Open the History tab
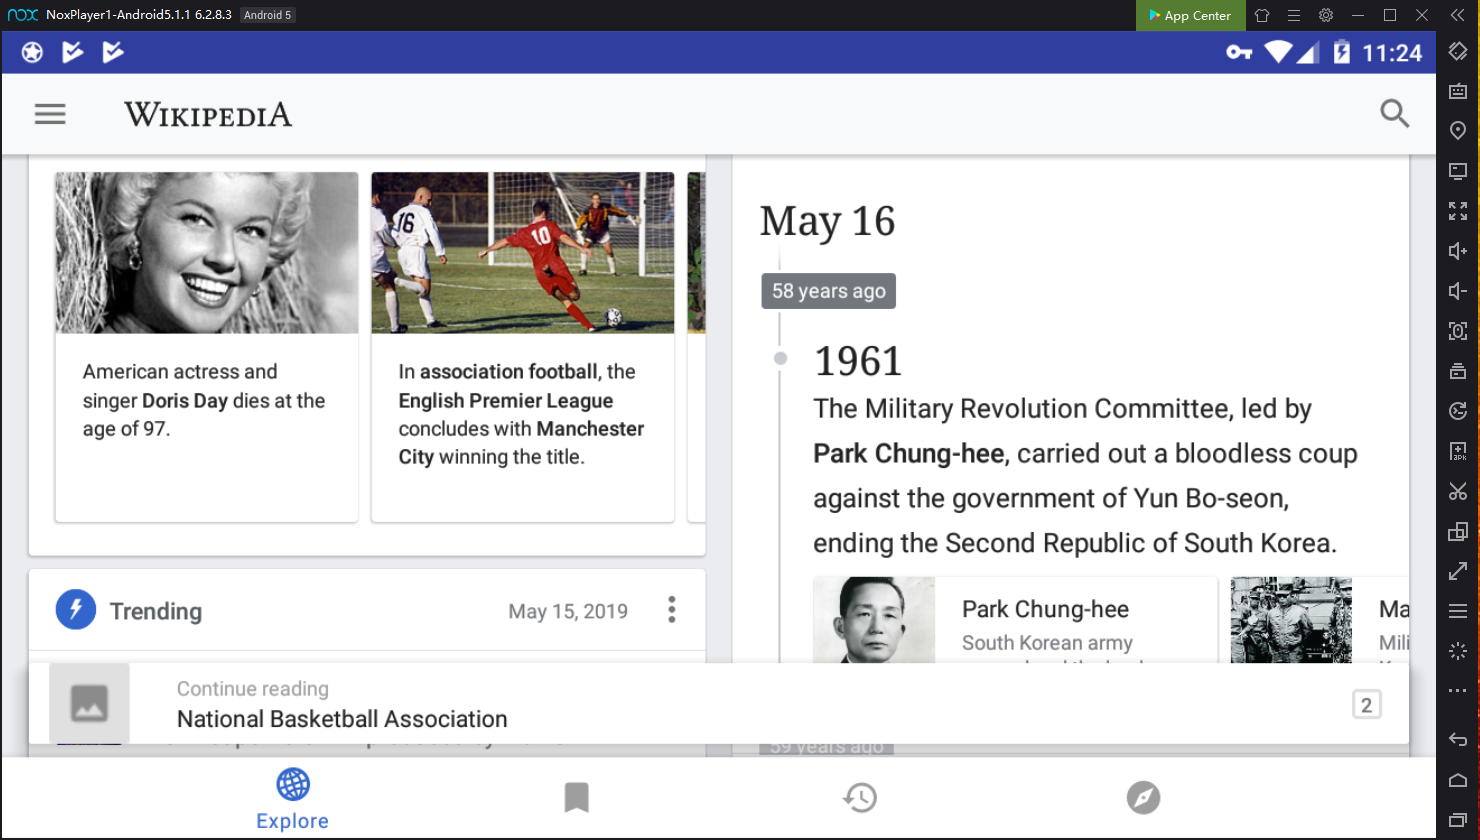 coord(860,798)
